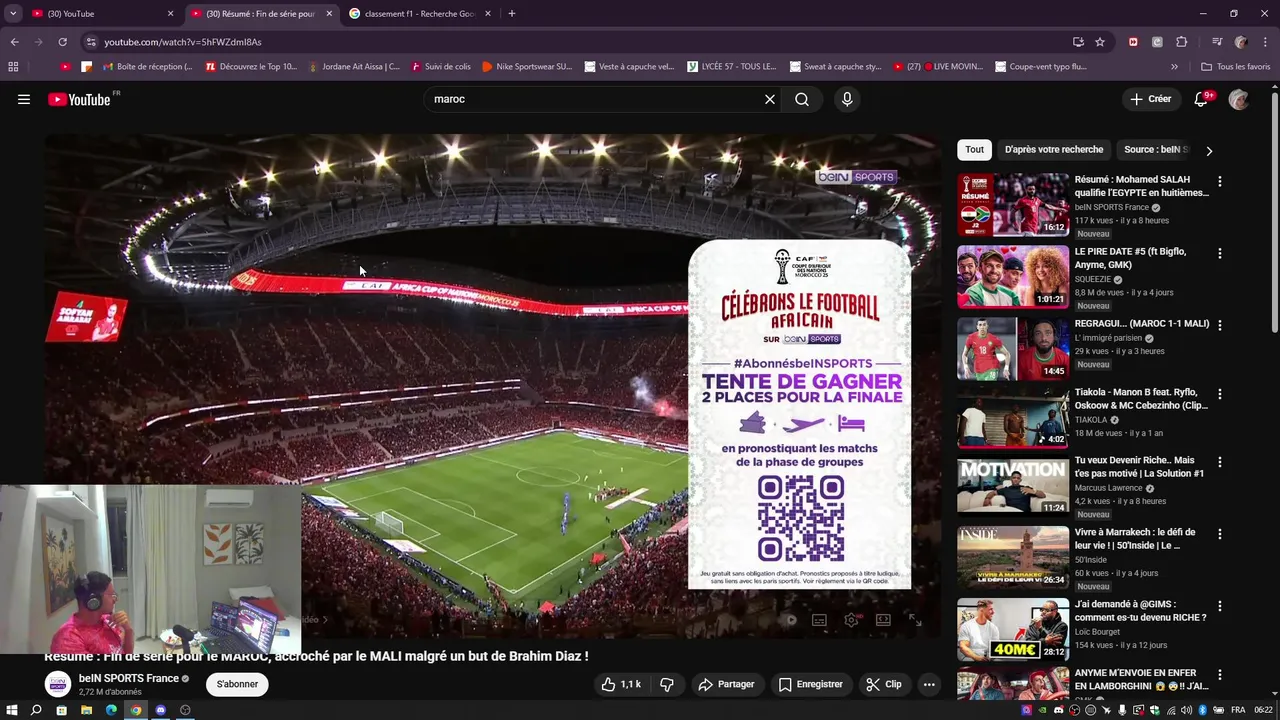Open player settings gear icon

[x=851, y=620]
